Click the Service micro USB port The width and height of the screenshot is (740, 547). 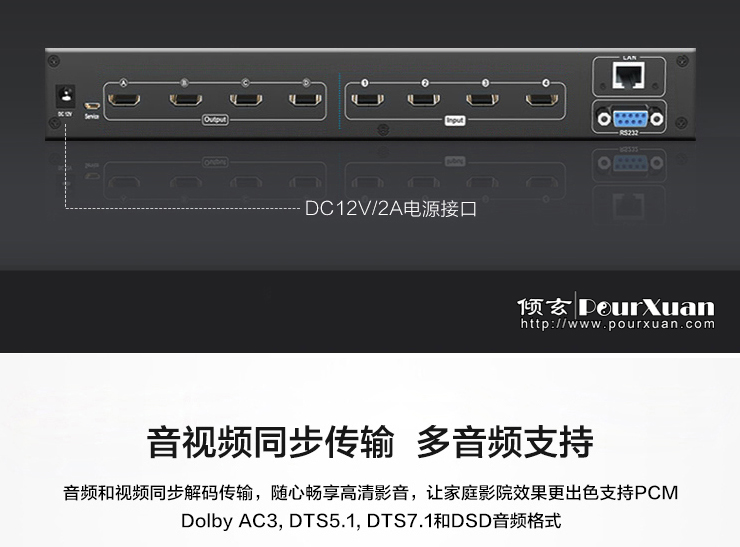tap(92, 106)
